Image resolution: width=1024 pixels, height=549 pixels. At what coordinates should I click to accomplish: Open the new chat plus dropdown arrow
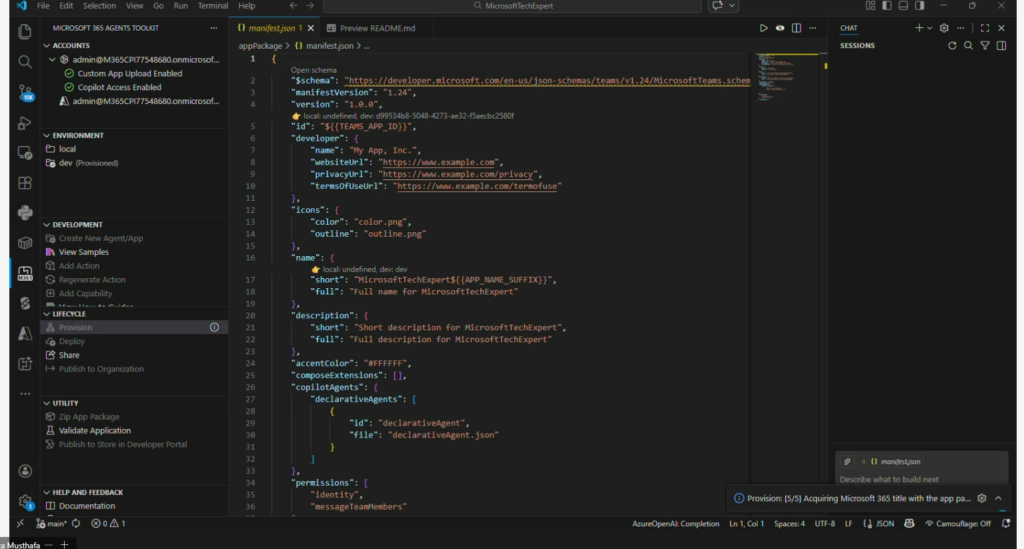click(930, 28)
